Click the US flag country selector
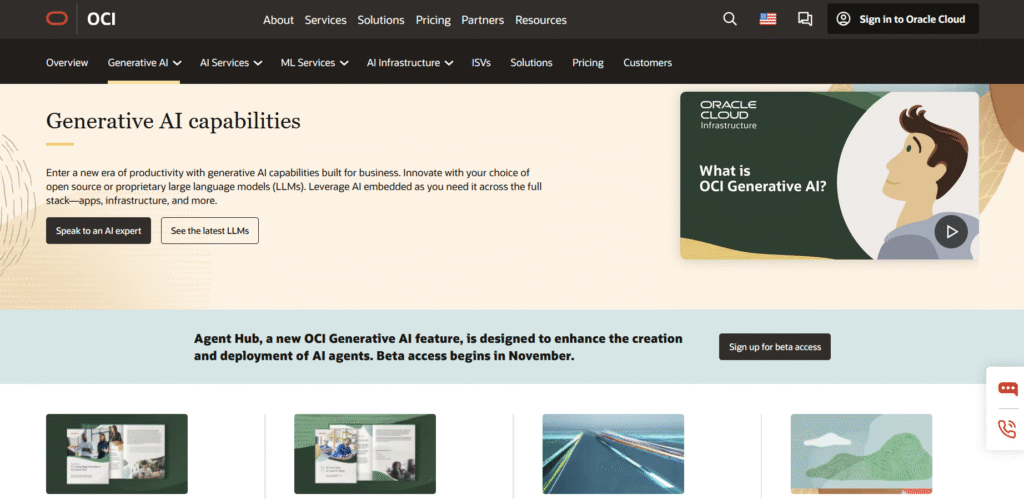This screenshot has width=1024, height=499. [x=768, y=19]
